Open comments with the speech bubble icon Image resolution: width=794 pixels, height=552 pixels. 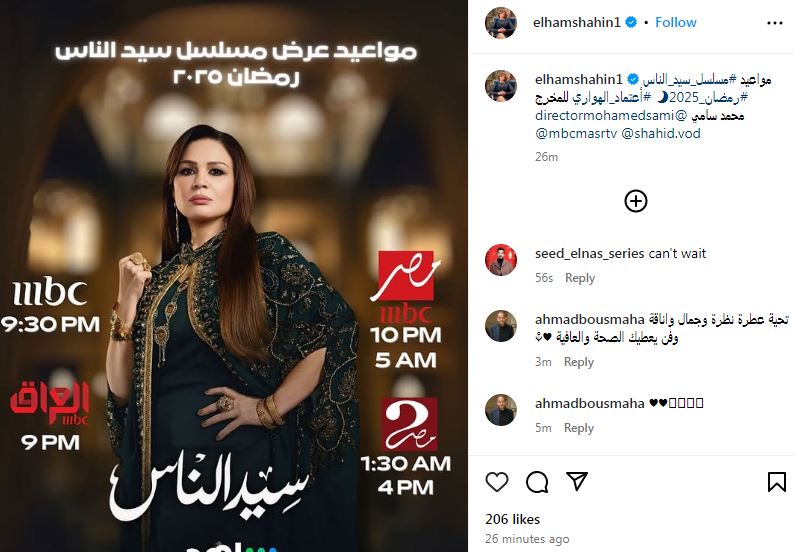537,482
